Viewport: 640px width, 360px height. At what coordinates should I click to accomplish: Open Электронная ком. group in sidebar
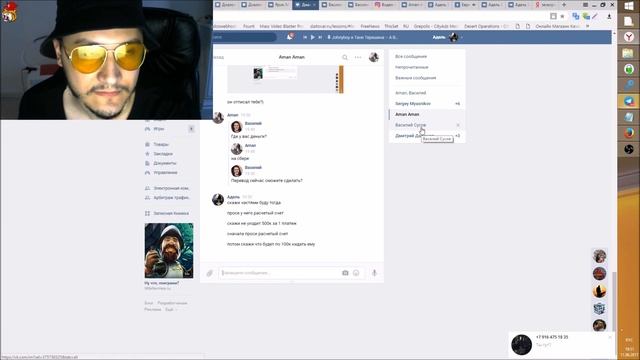click(x=167, y=189)
